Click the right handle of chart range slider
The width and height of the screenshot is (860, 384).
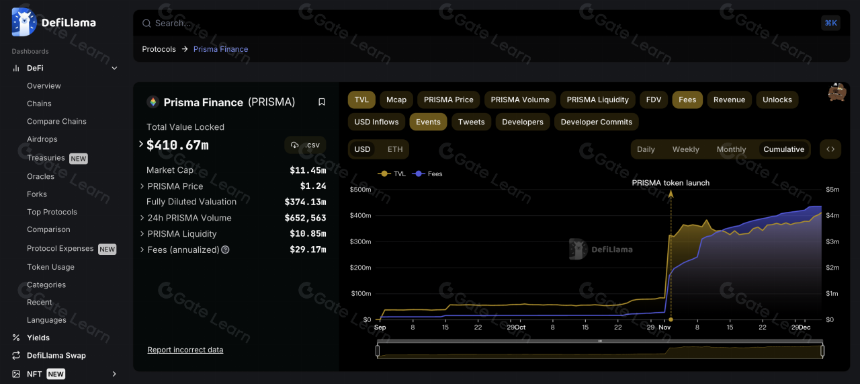coord(822,351)
